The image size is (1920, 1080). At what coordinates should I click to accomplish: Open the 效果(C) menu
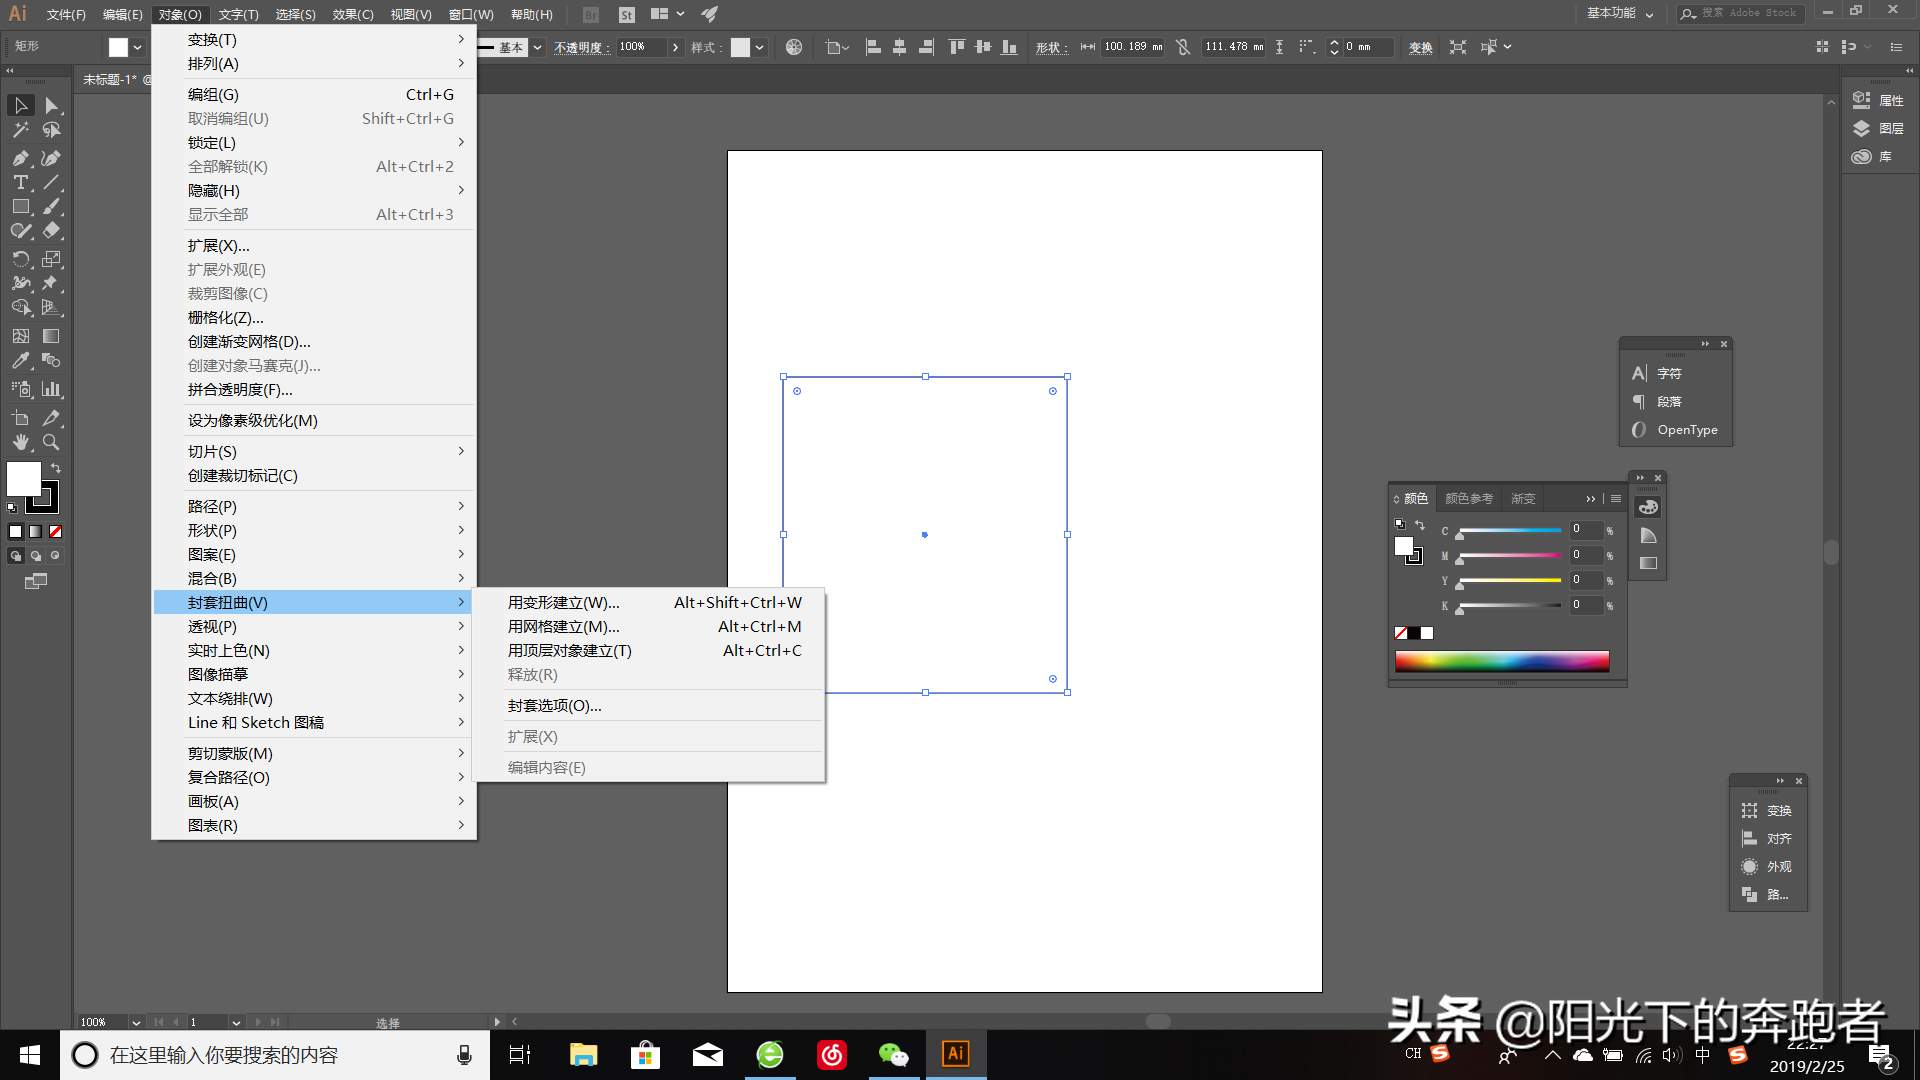353,14
